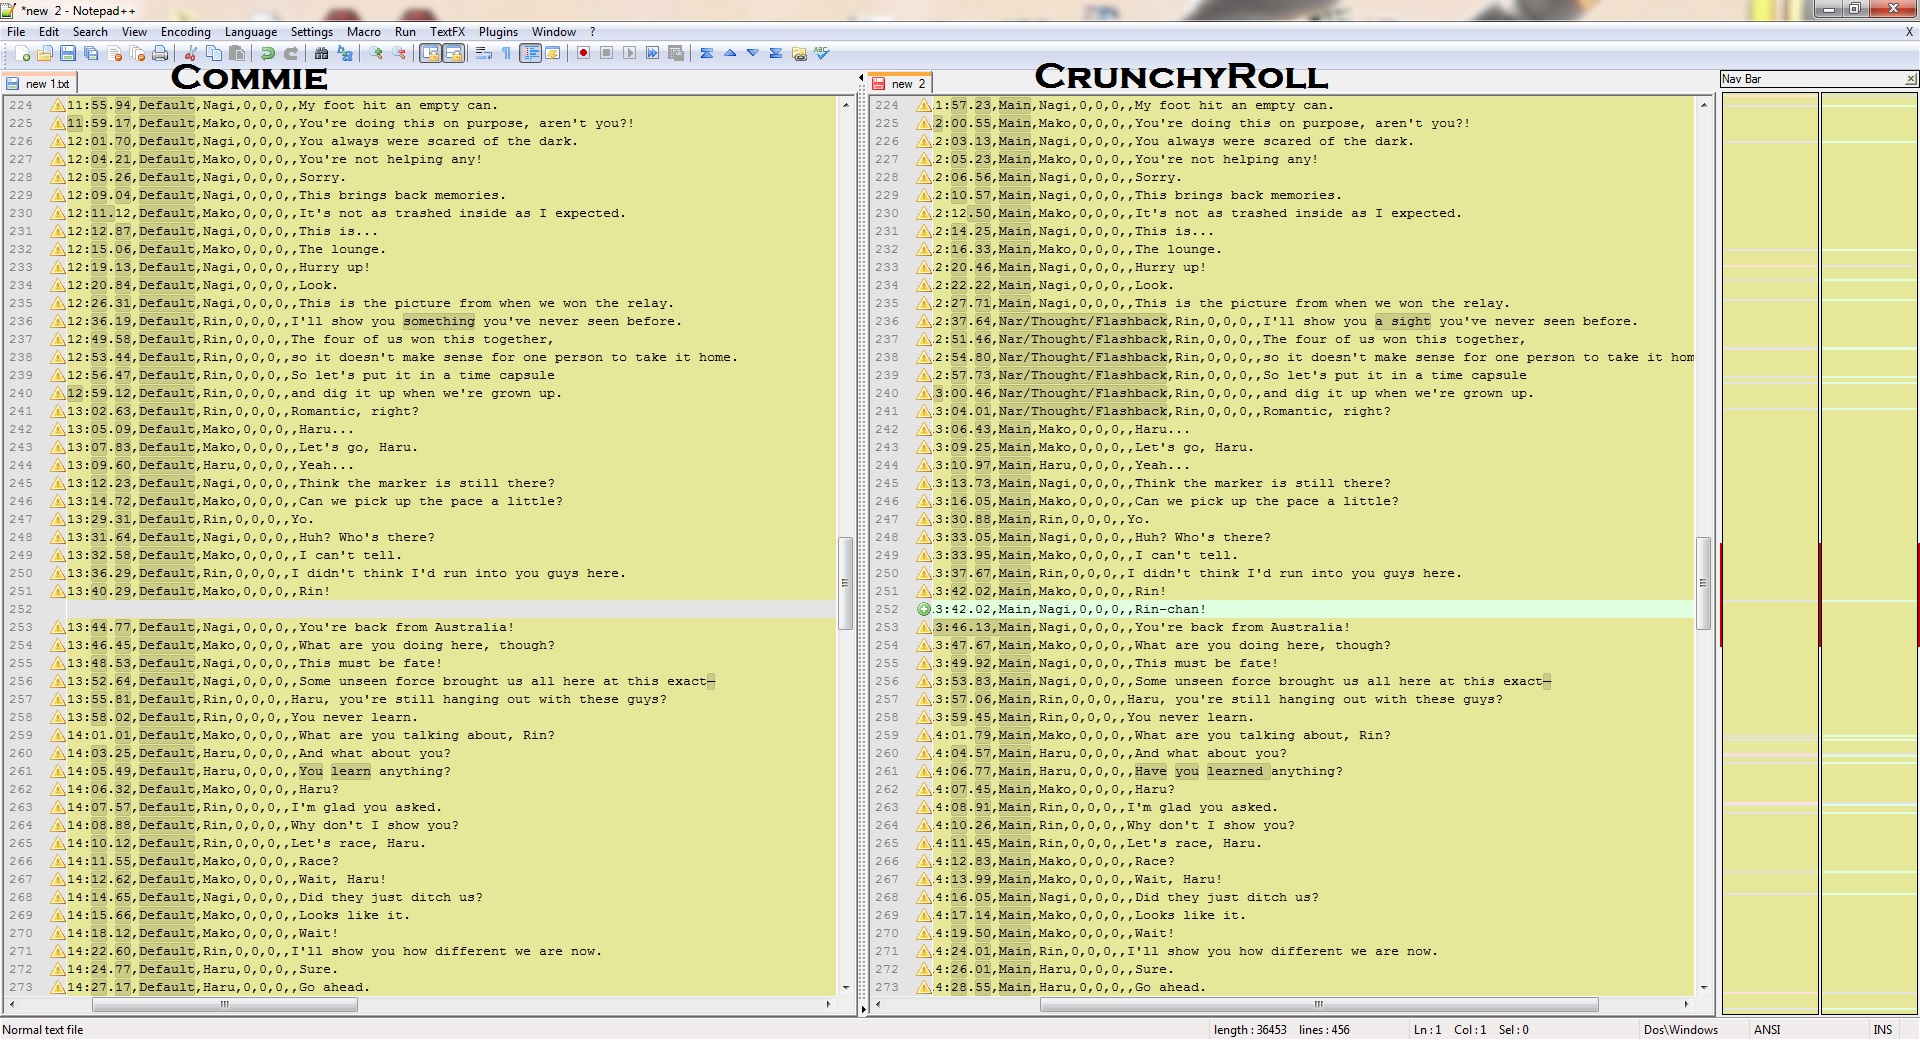The width and height of the screenshot is (1920, 1040).
Task: Click the folder icon next to spell-check
Action: 799,53
